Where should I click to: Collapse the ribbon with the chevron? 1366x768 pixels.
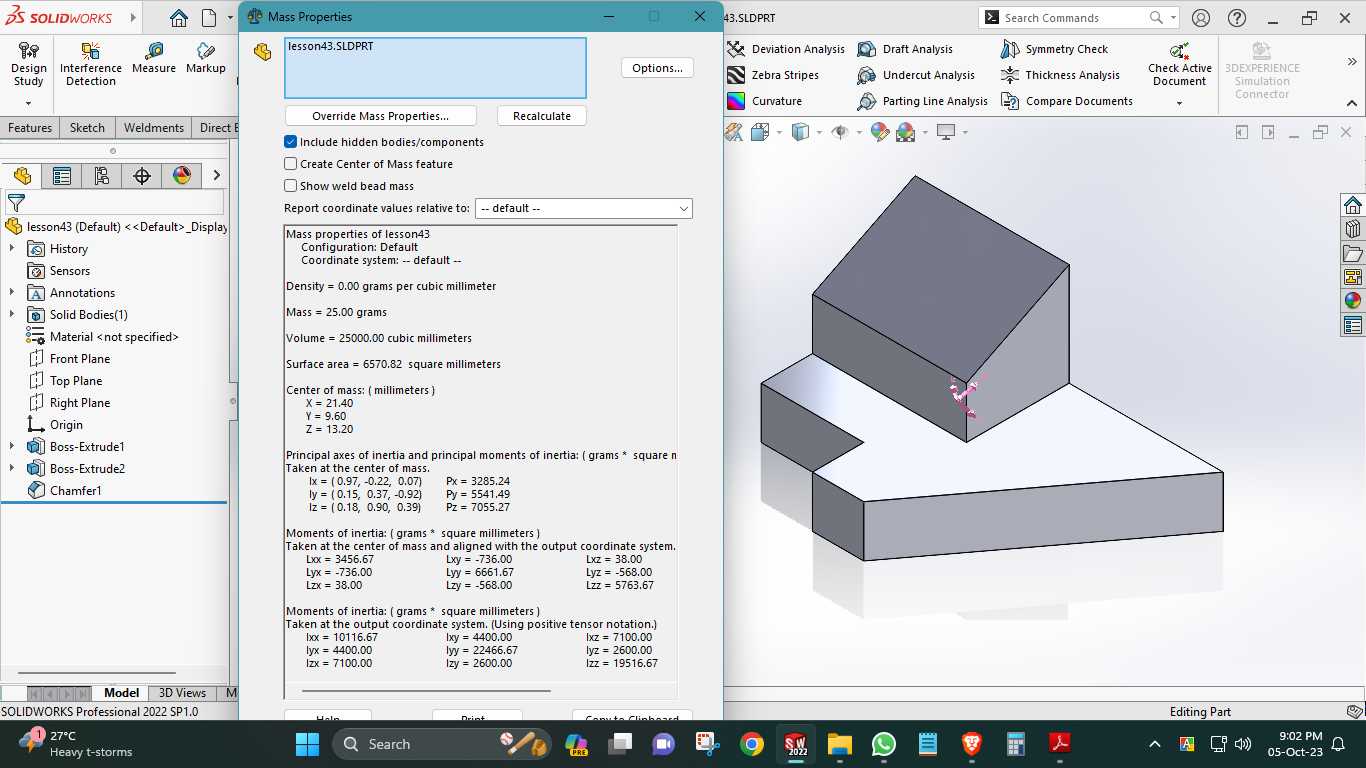point(1352,102)
